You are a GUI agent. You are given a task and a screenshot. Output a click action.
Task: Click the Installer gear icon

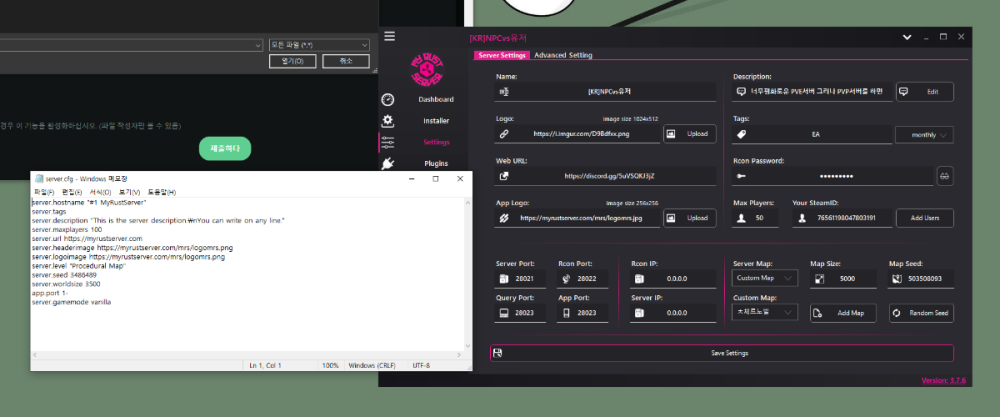[388, 121]
